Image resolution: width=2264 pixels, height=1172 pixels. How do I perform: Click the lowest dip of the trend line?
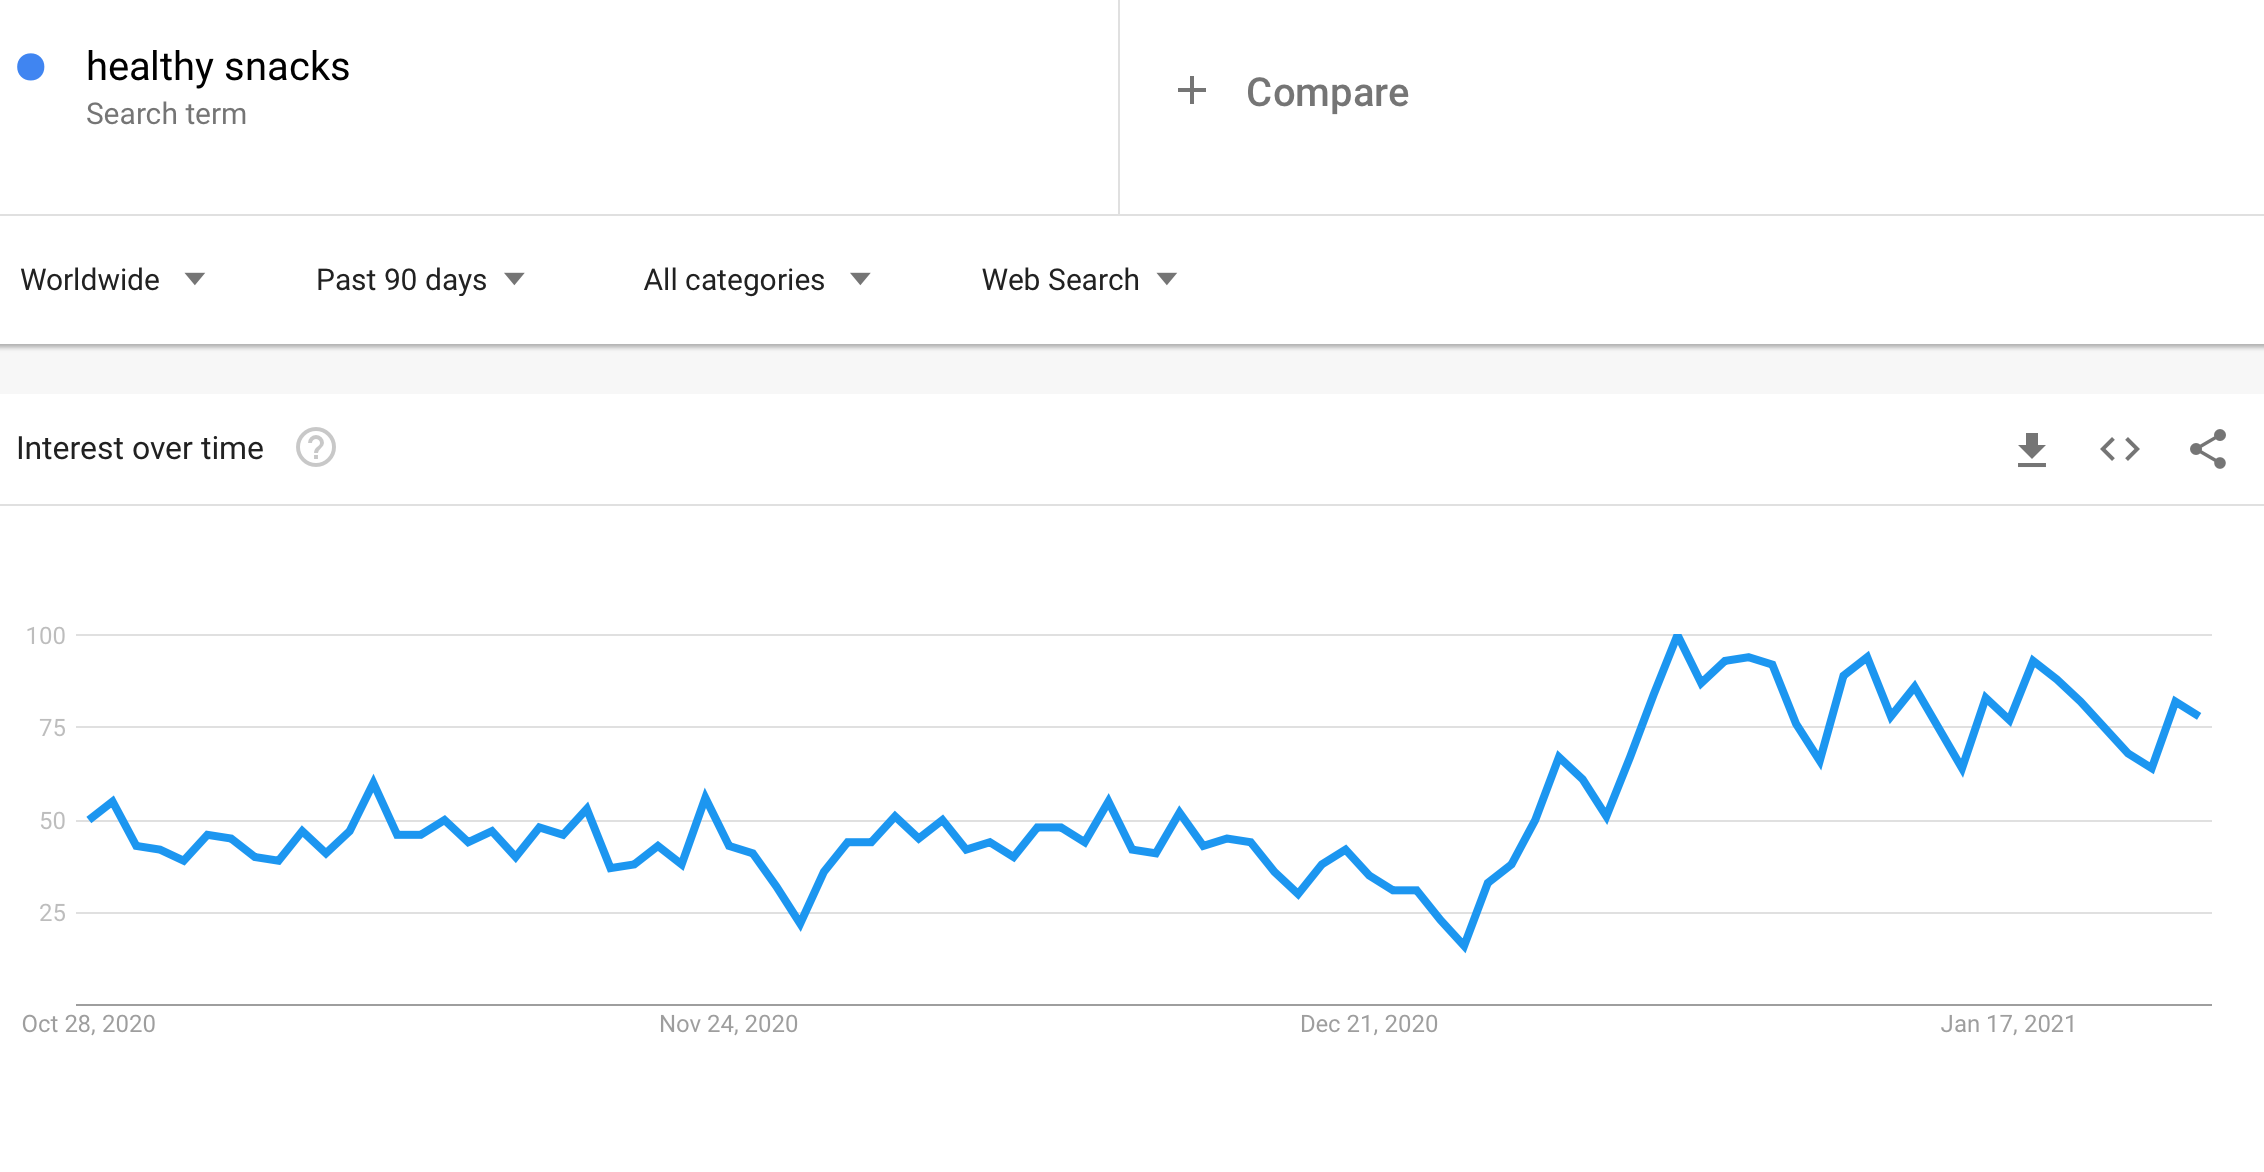(x=1464, y=945)
